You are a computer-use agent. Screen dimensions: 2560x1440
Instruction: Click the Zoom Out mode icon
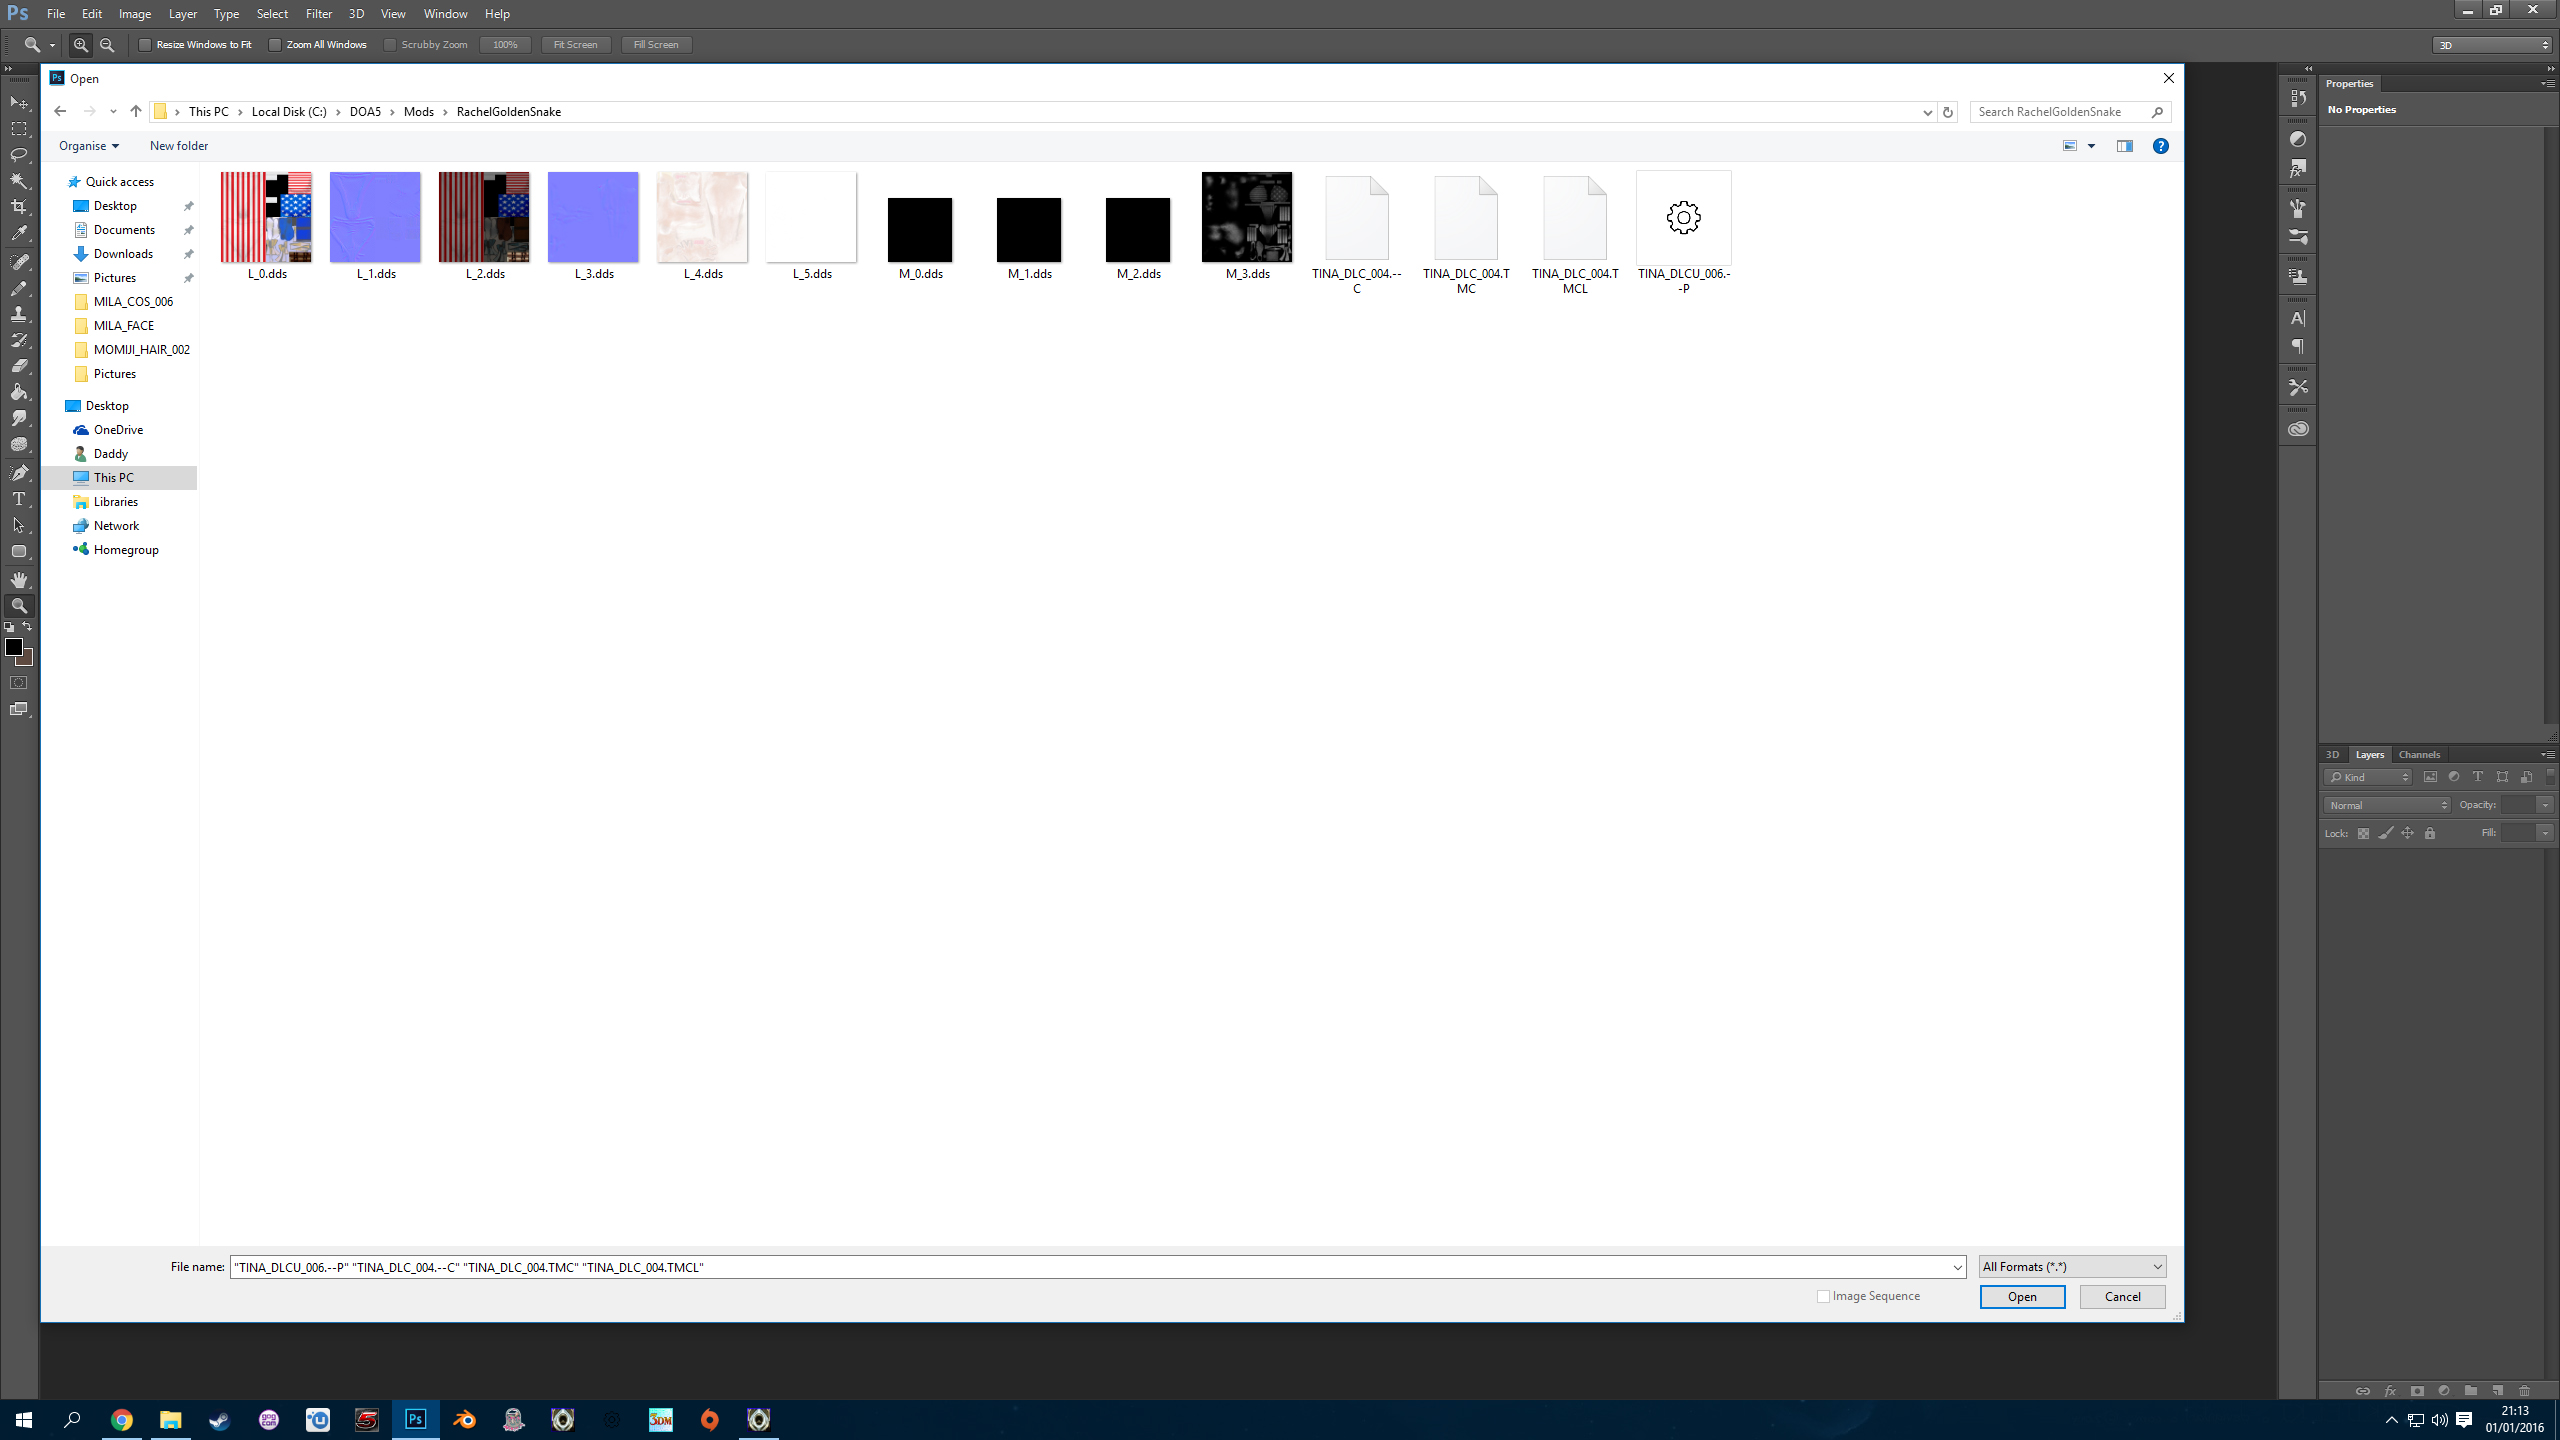107,45
